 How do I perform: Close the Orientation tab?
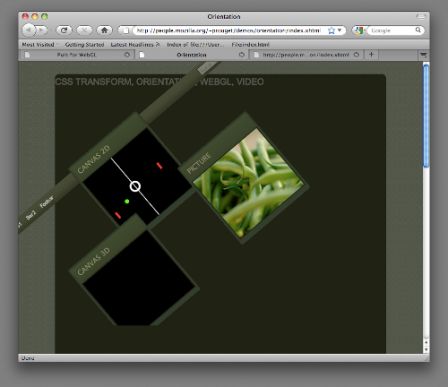tap(242, 55)
